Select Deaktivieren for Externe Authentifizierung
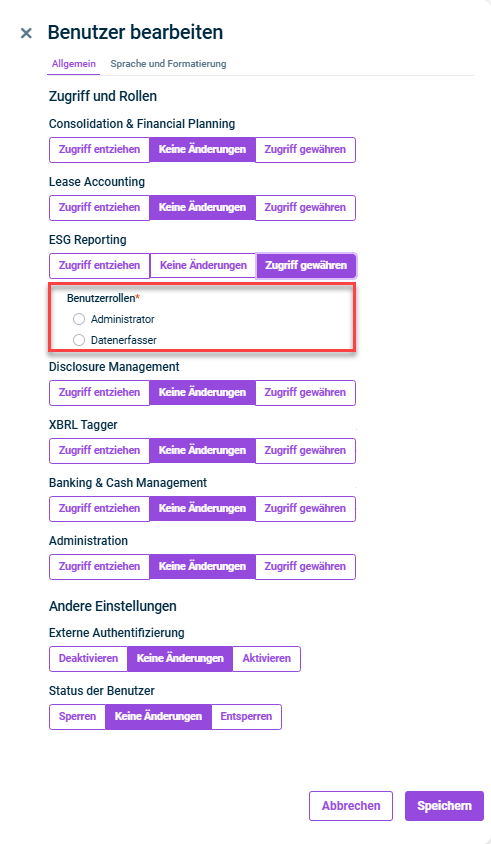The image size is (491, 844). pos(88,659)
